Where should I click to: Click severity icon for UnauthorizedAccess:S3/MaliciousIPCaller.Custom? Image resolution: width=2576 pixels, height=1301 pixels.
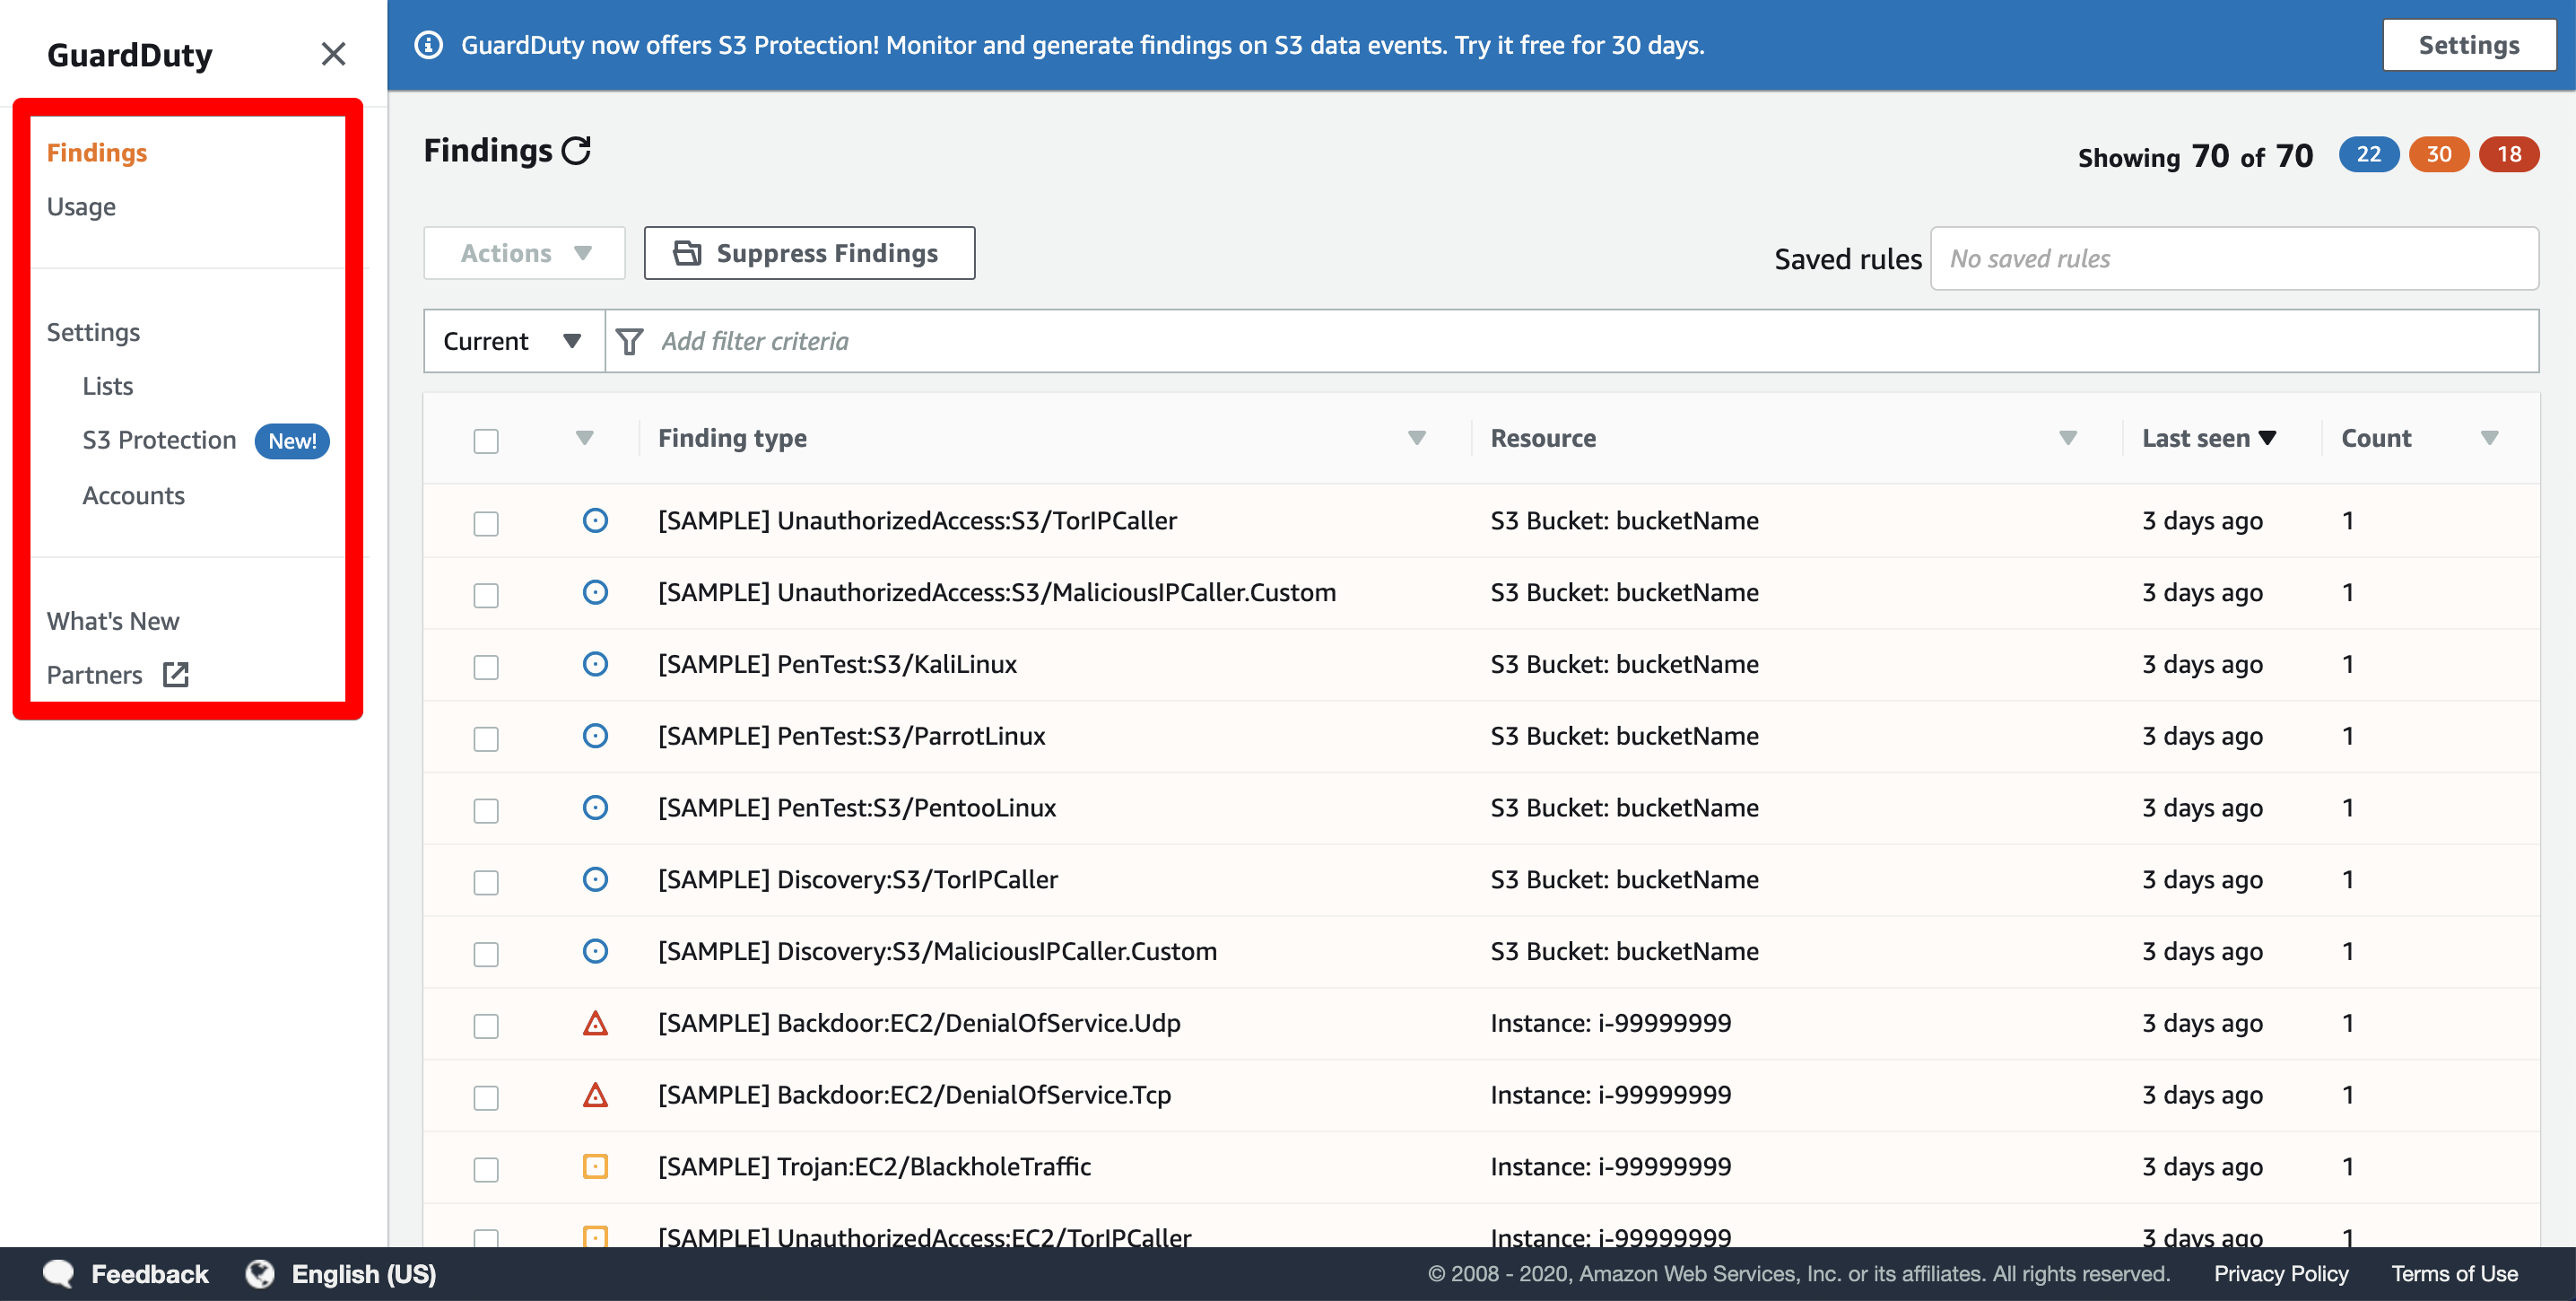point(595,592)
